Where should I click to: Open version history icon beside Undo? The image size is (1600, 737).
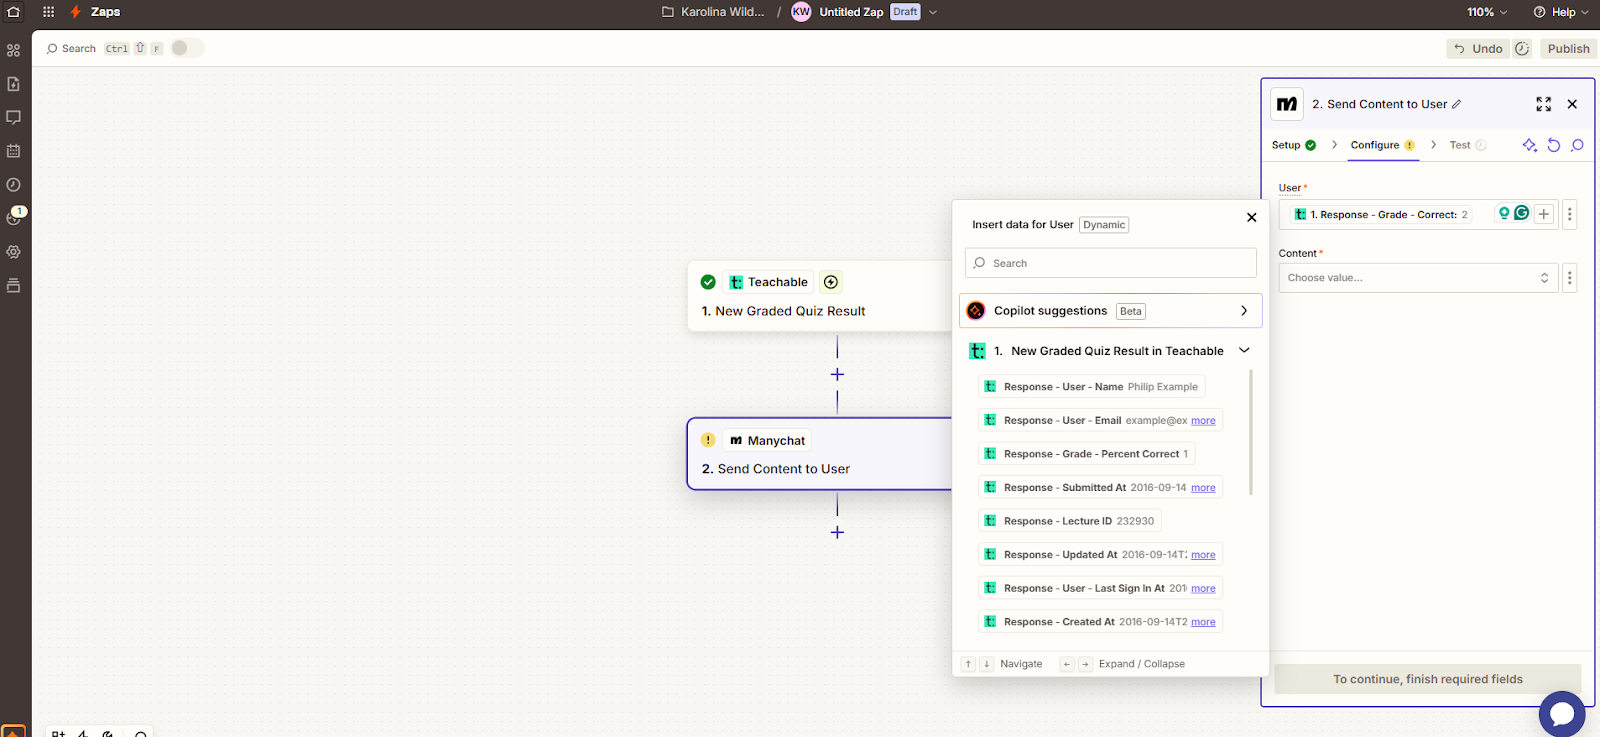coord(1522,48)
